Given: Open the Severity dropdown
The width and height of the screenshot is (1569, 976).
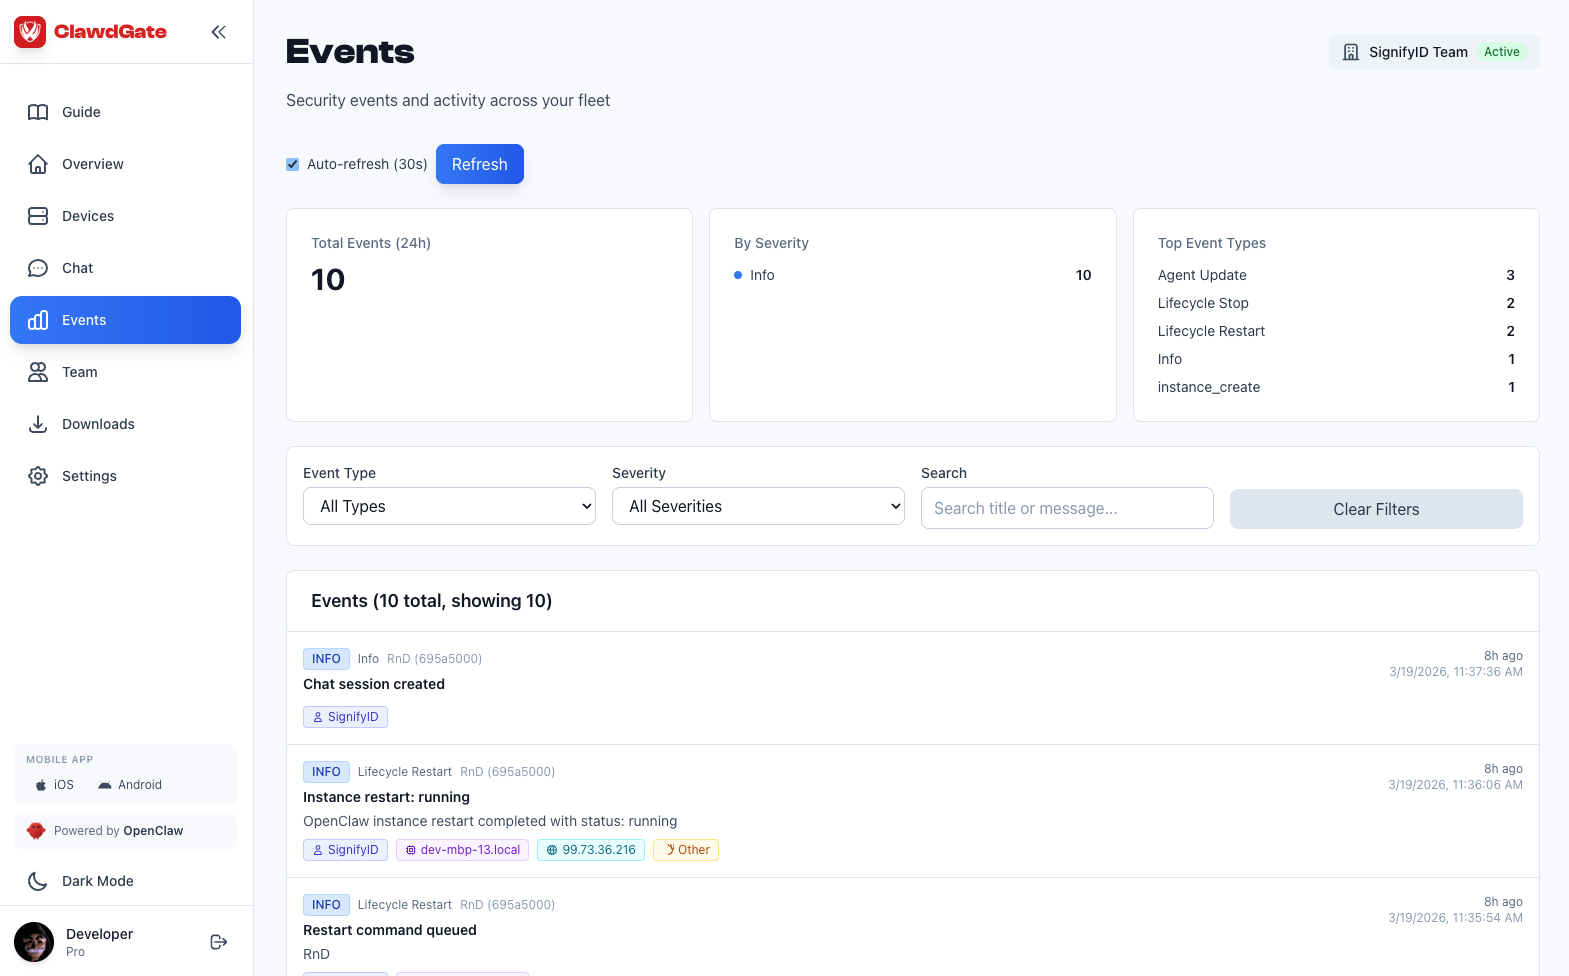Looking at the screenshot, I should click(758, 506).
